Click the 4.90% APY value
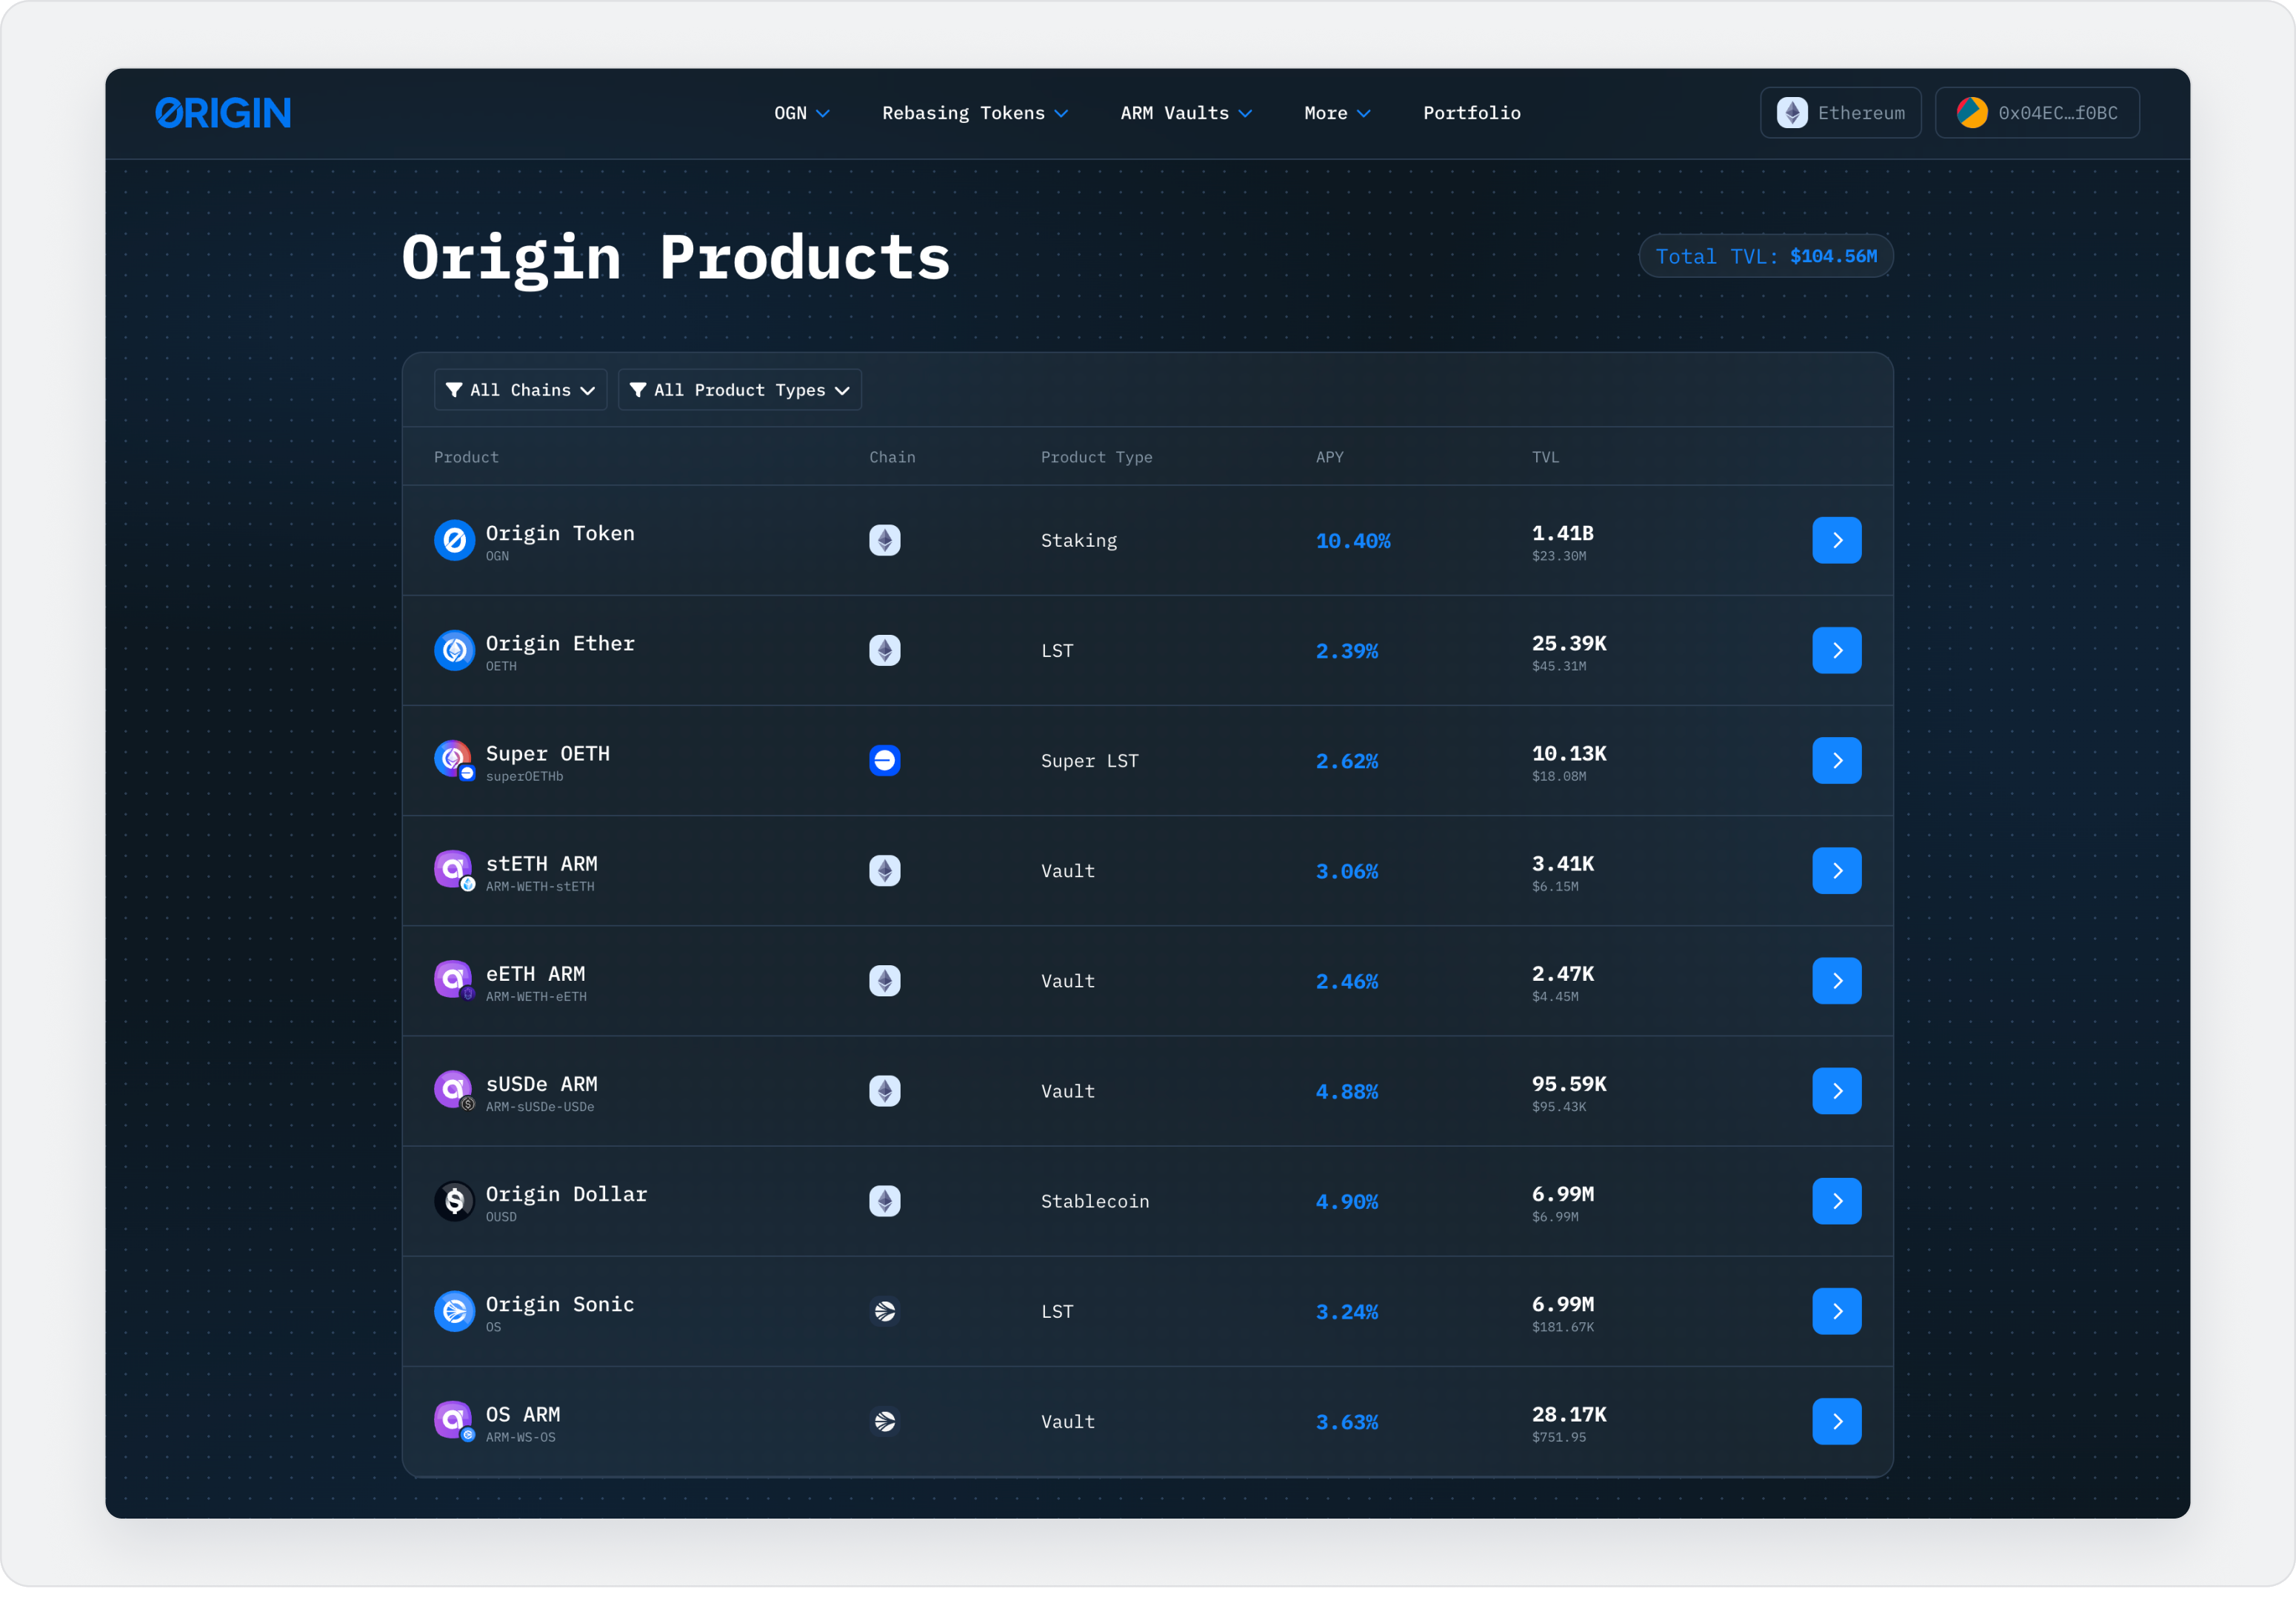Viewport: 2296px width, 1606px height. click(x=1347, y=1201)
